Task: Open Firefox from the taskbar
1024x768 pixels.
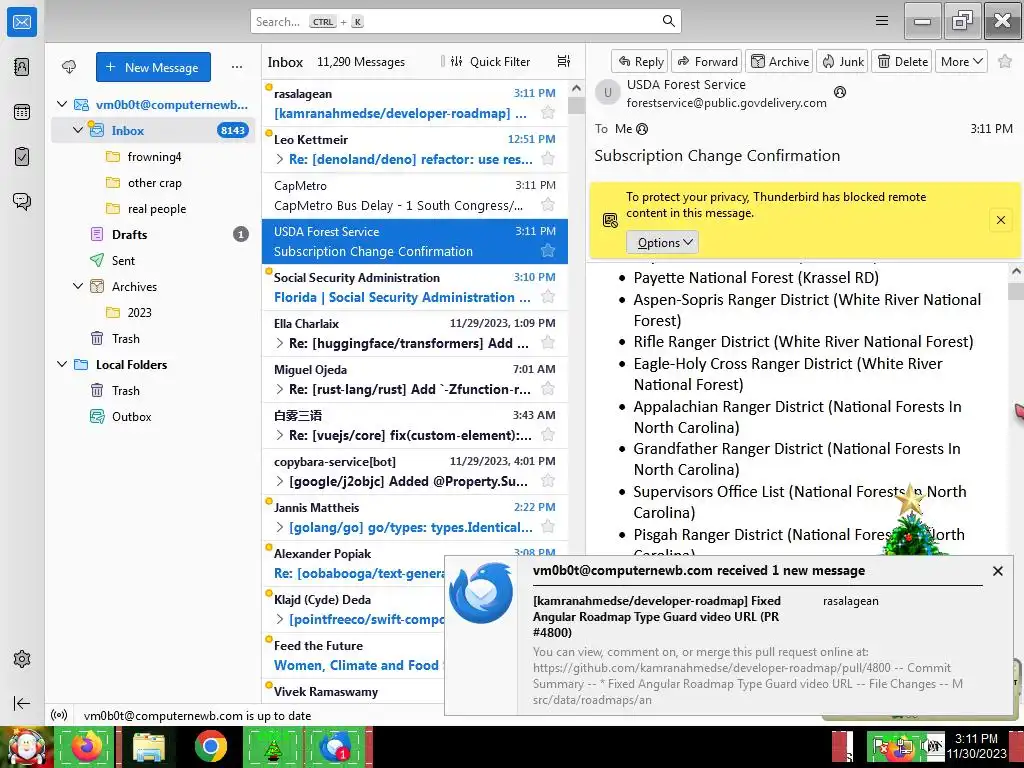Action: click(x=87, y=747)
